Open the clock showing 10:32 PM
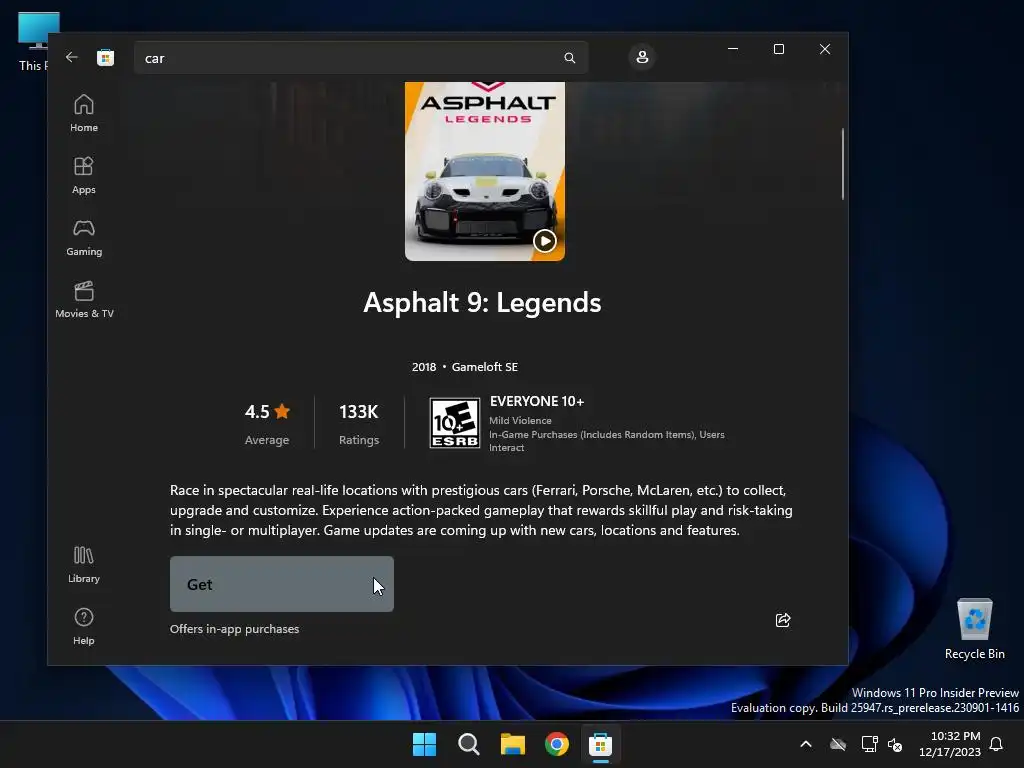 coord(950,744)
